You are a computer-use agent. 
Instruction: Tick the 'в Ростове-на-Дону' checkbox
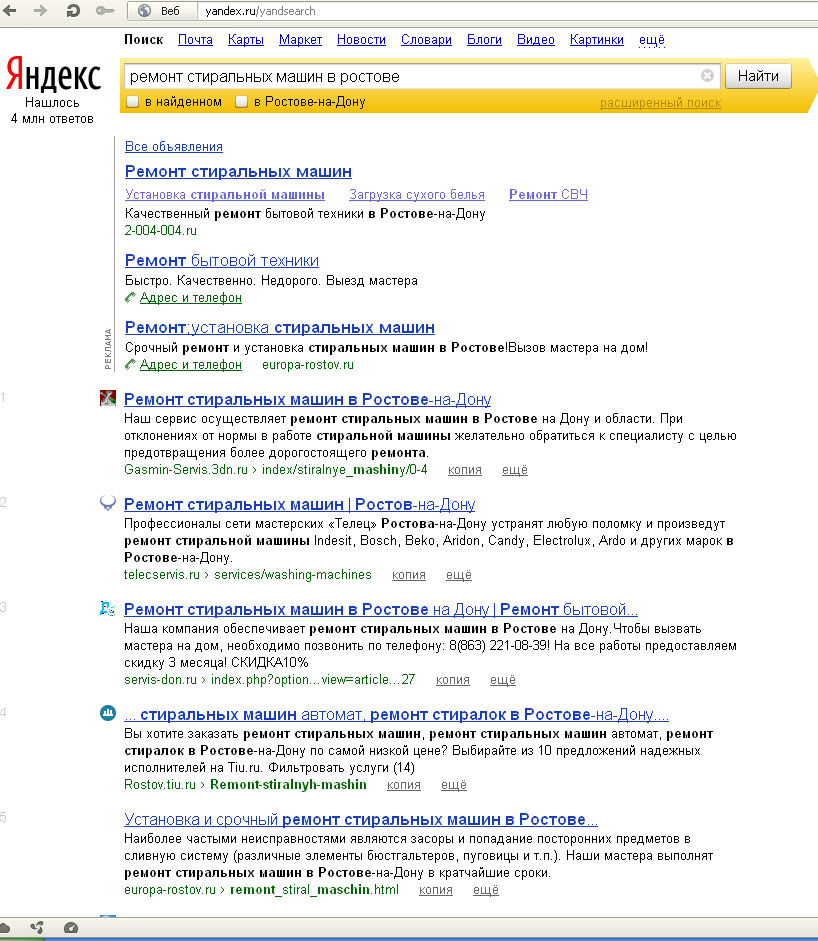[x=241, y=102]
